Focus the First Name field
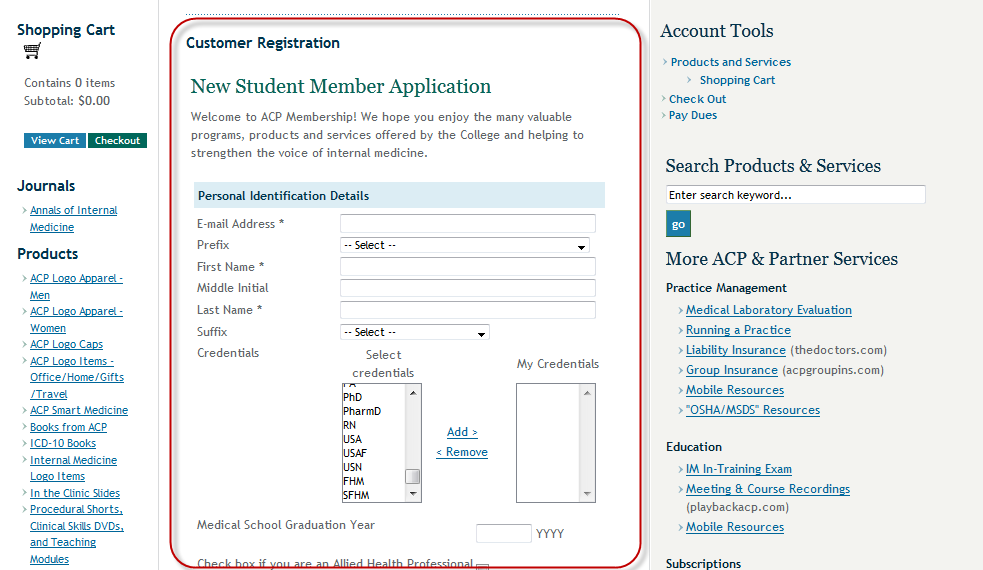The image size is (983, 570). click(468, 267)
